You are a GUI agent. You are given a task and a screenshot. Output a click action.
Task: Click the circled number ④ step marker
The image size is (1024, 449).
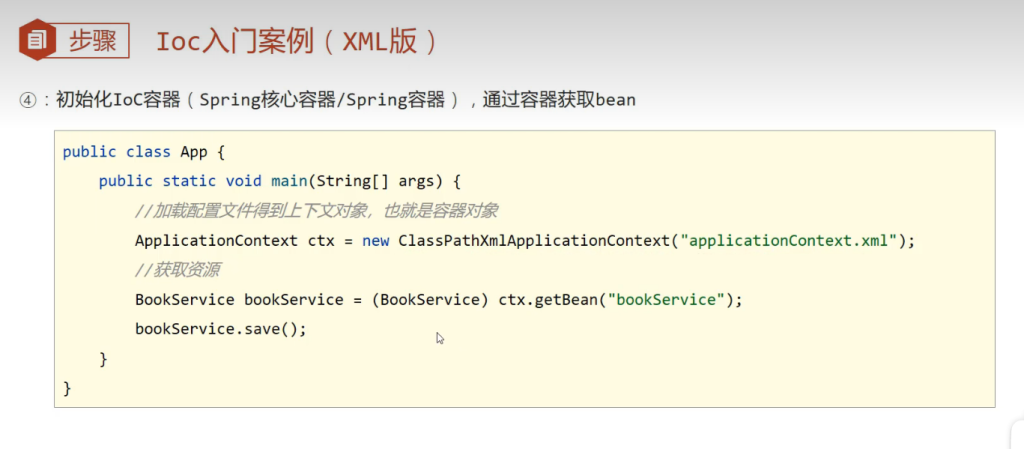tap(28, 100)
